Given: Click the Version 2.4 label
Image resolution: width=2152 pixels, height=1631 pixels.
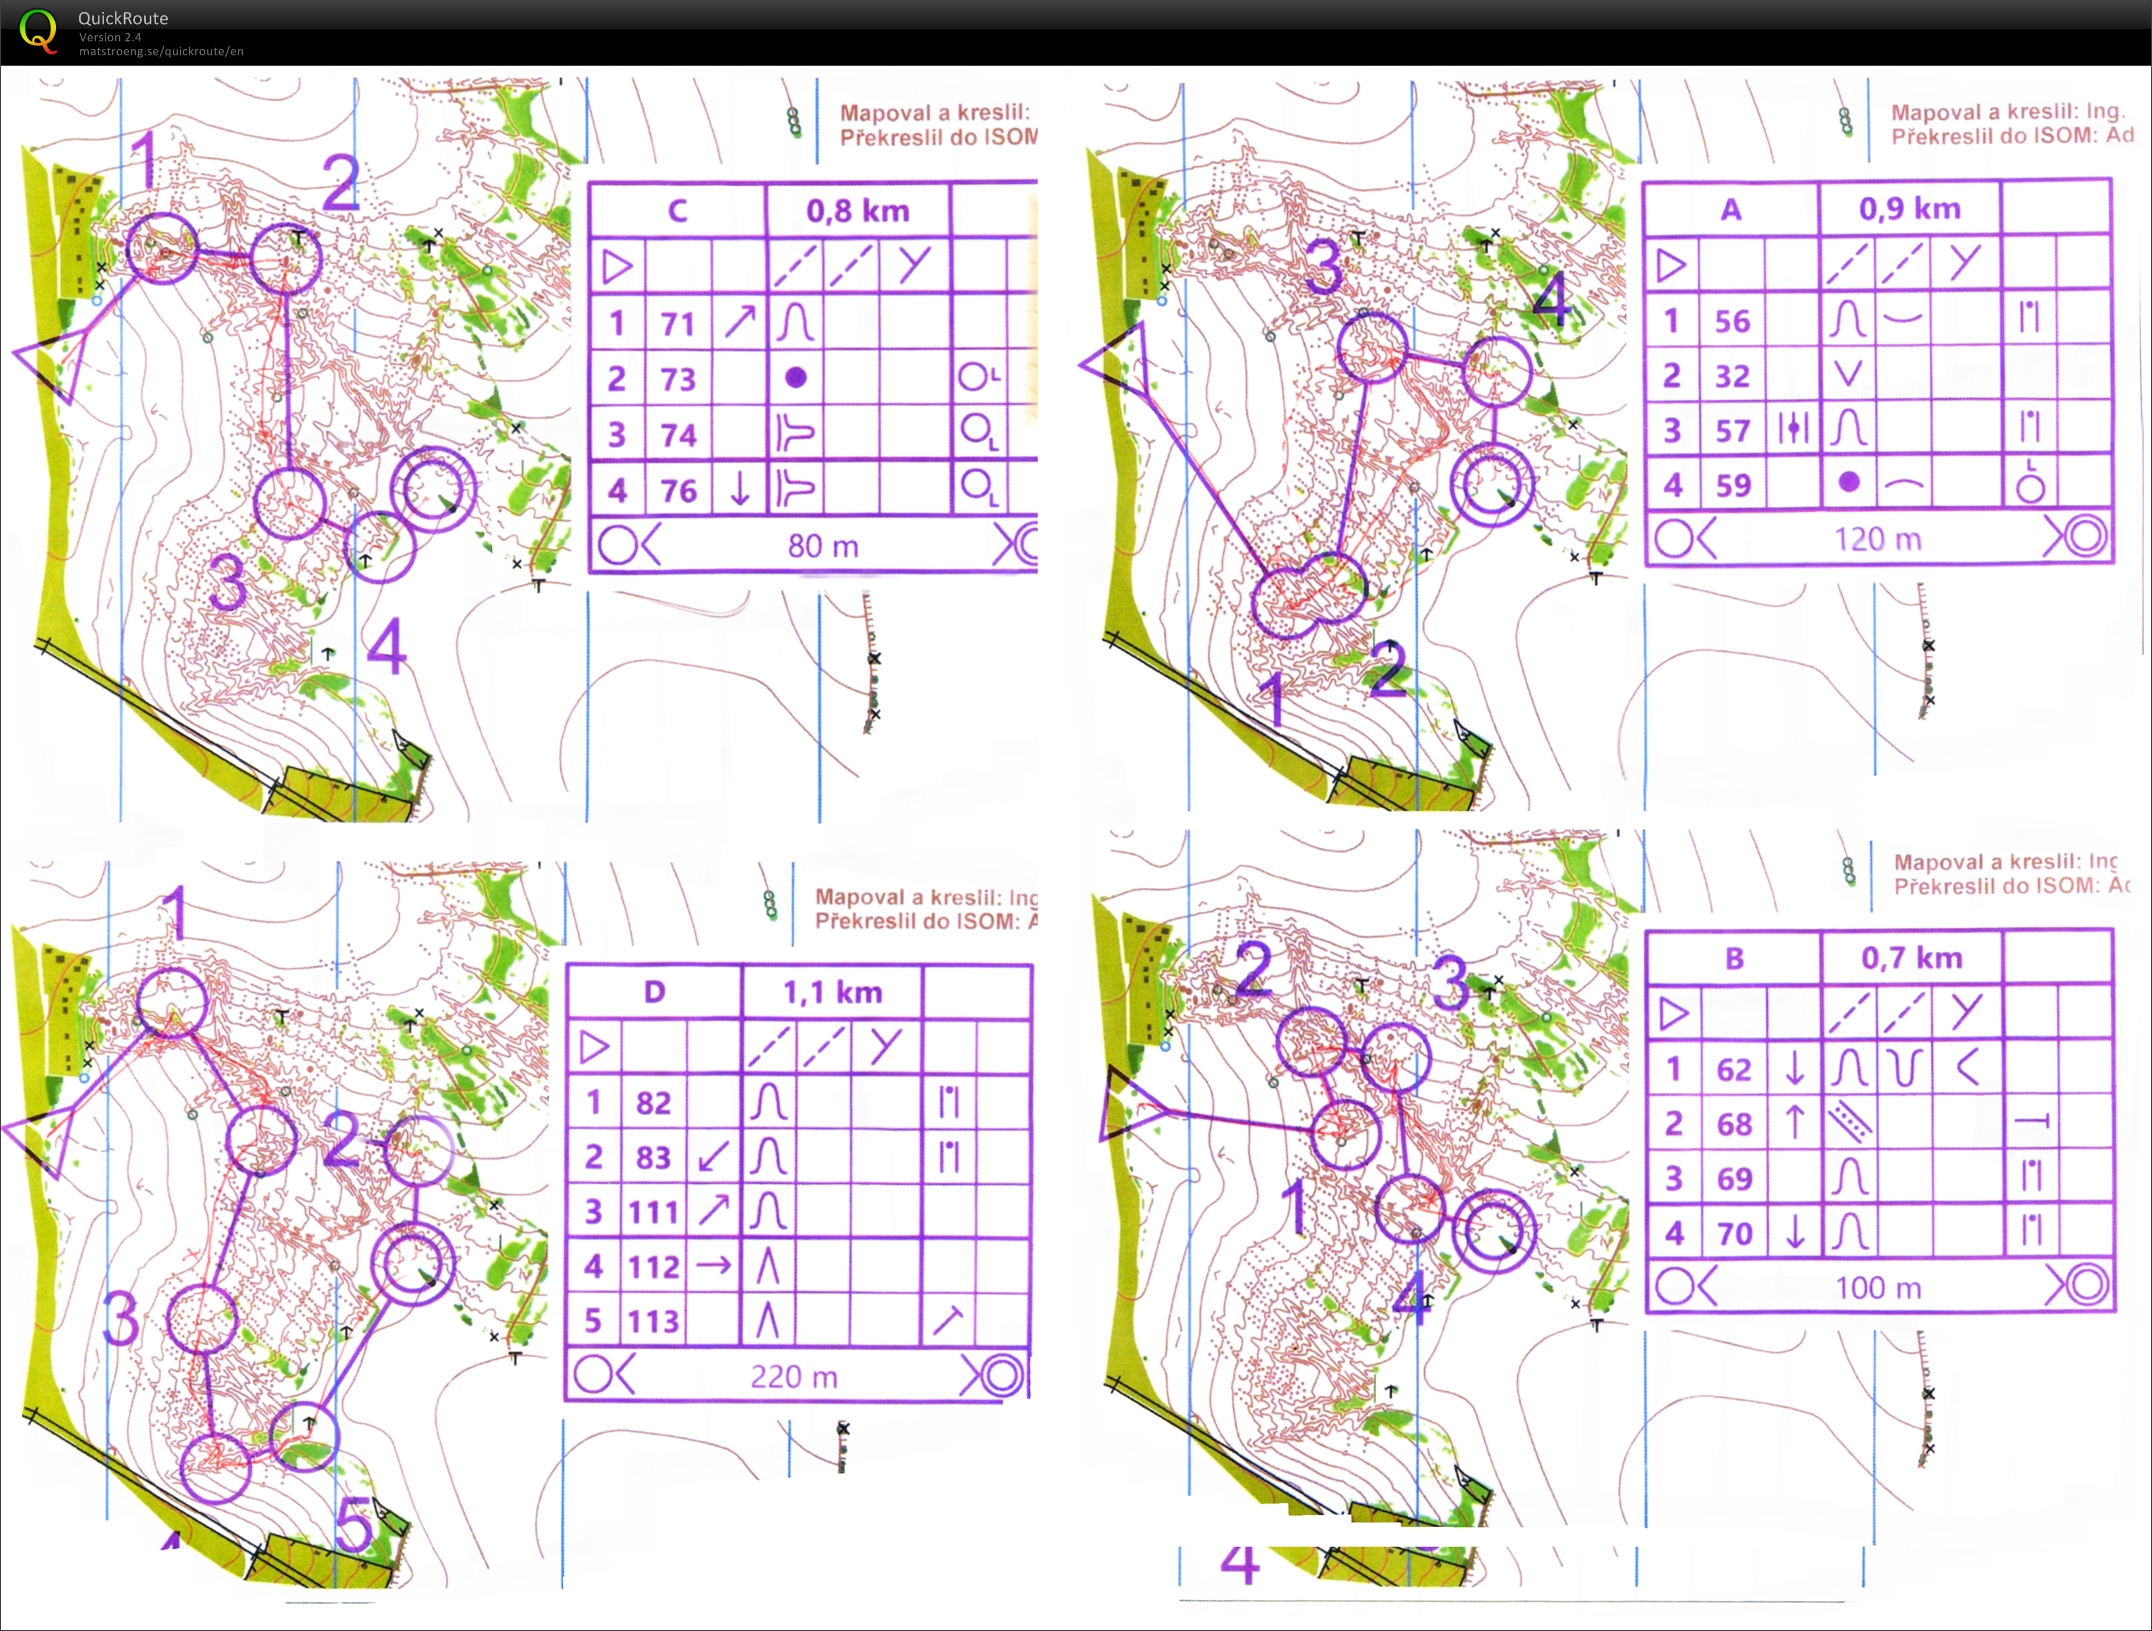Looking at the screenshot, I should click(110, 37).
